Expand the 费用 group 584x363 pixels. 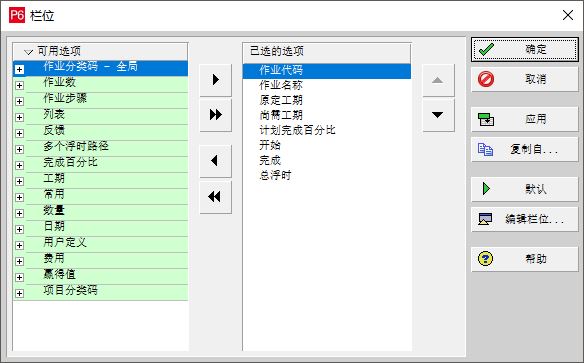(x=19, y=261)
